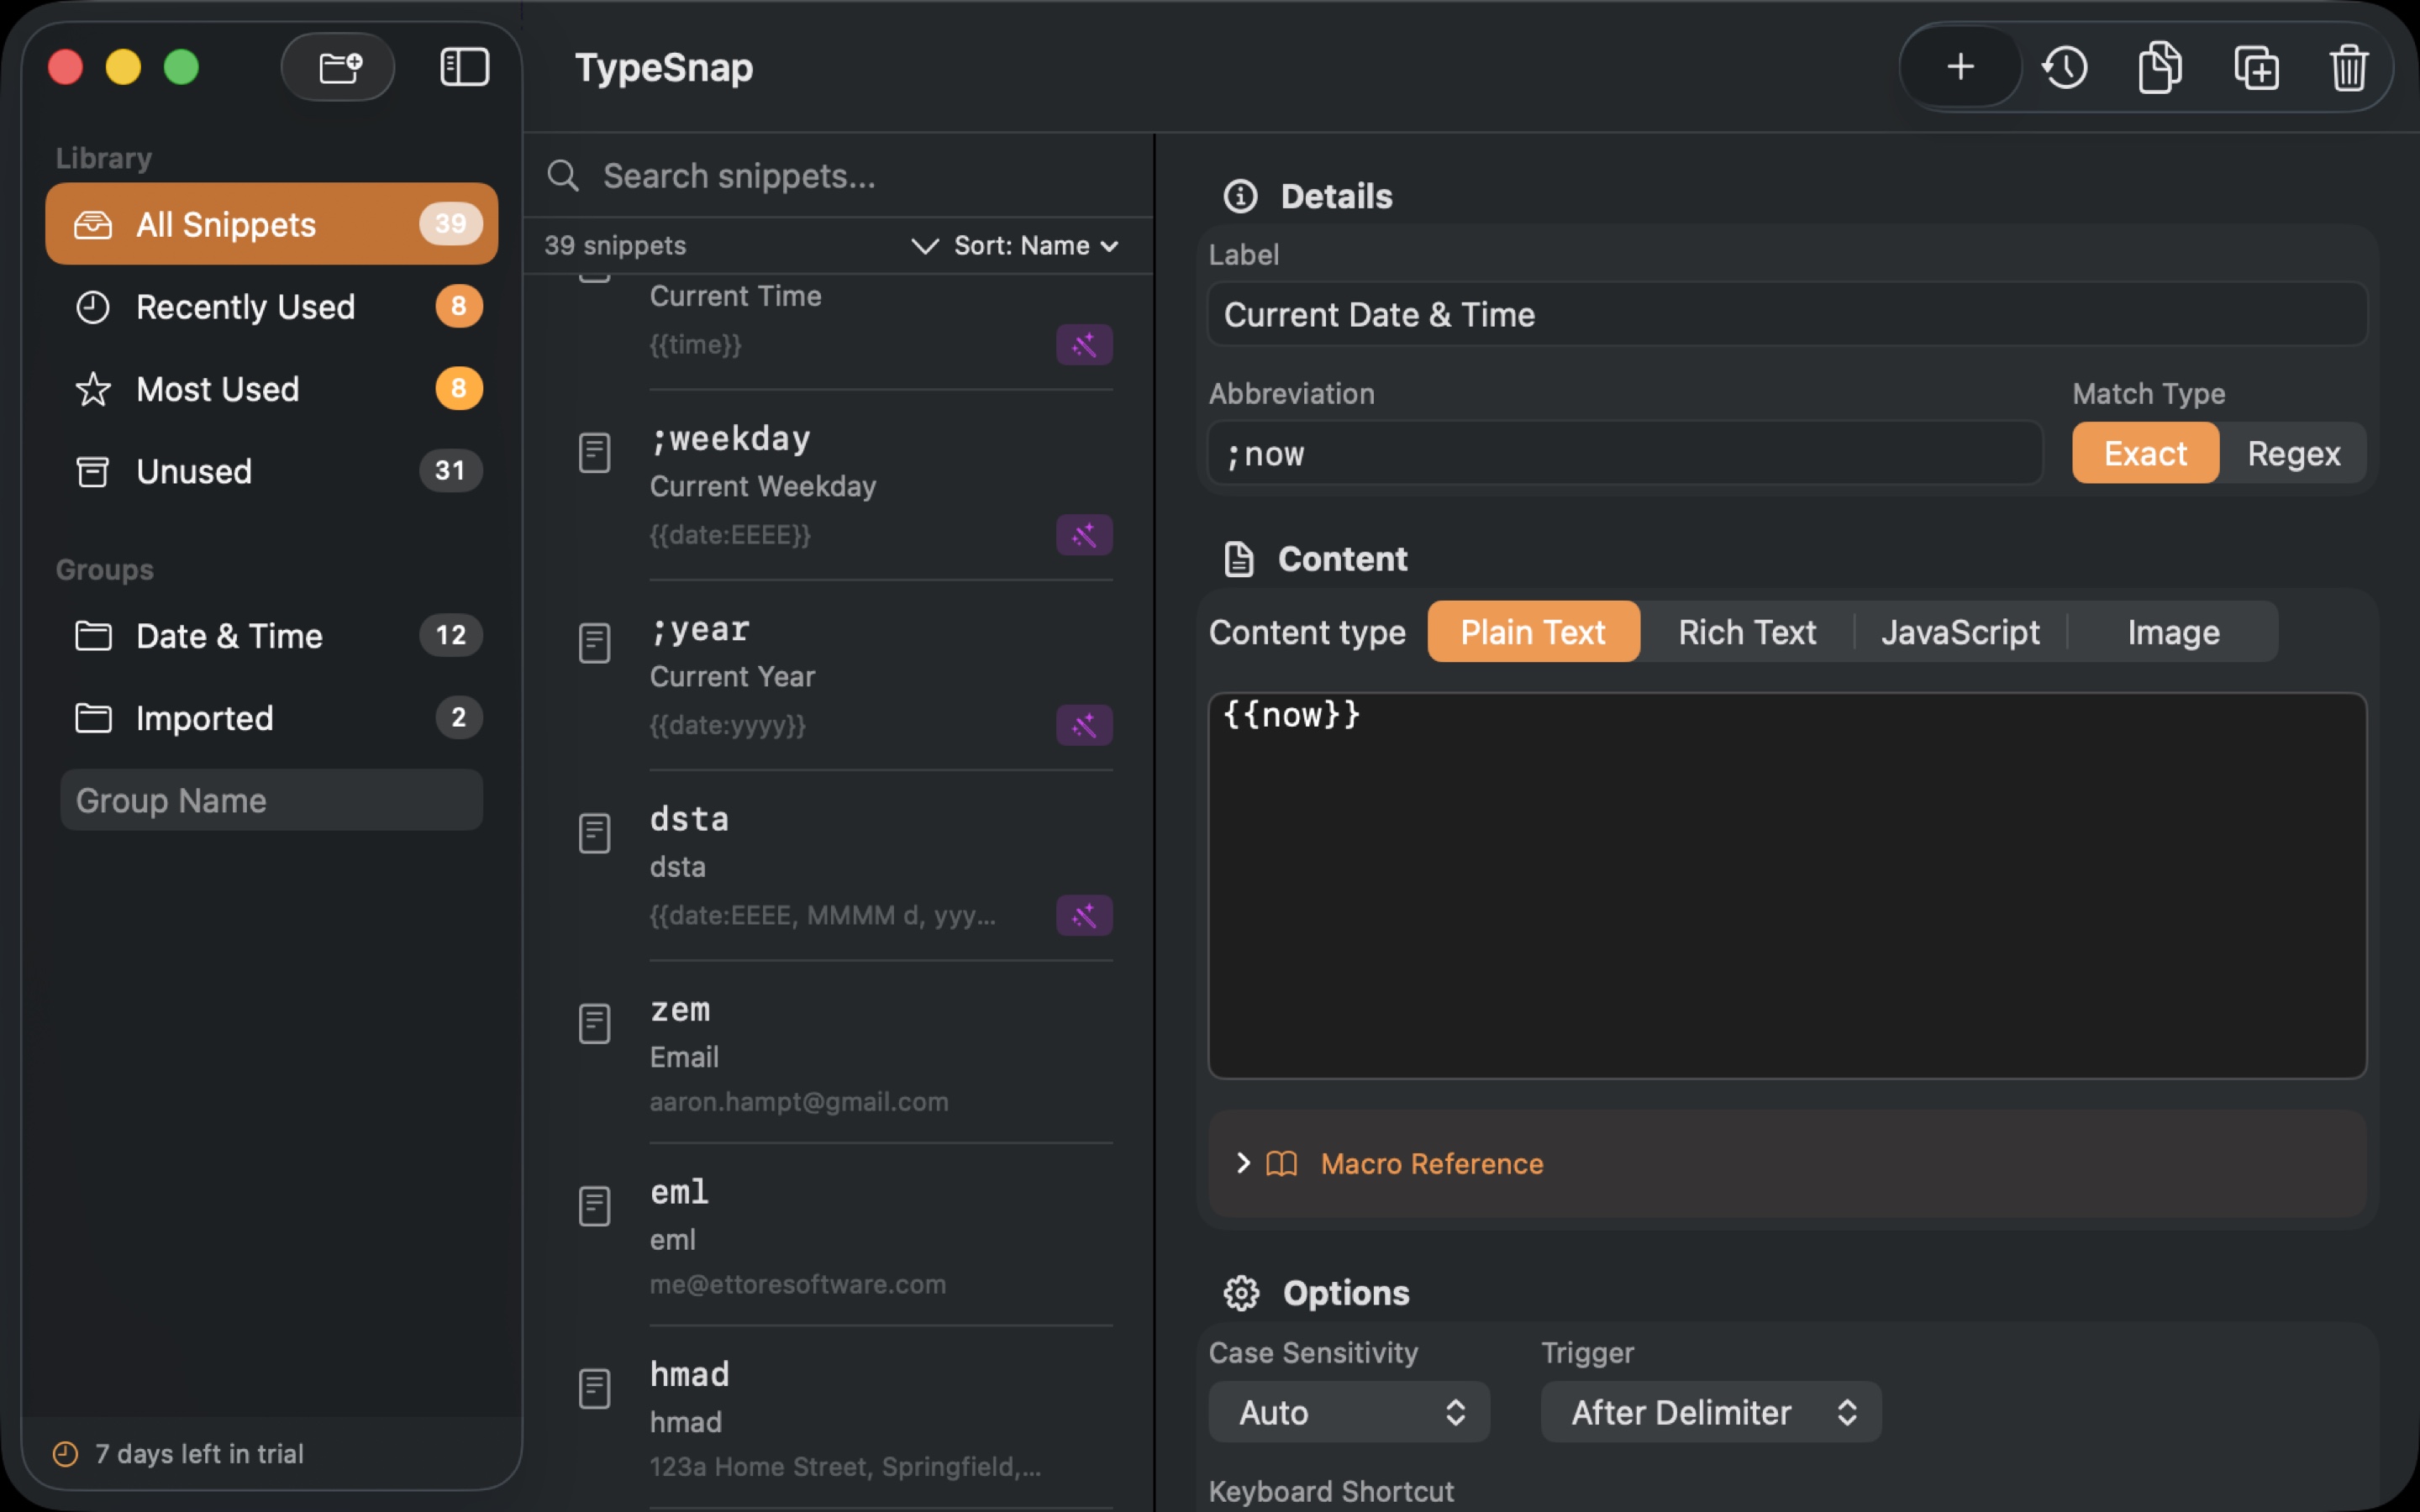Screen dimensions: 2420x1512
Task: Click the plus icon to add snippet
Action: pyautogui.click(x=1960, y=67)
